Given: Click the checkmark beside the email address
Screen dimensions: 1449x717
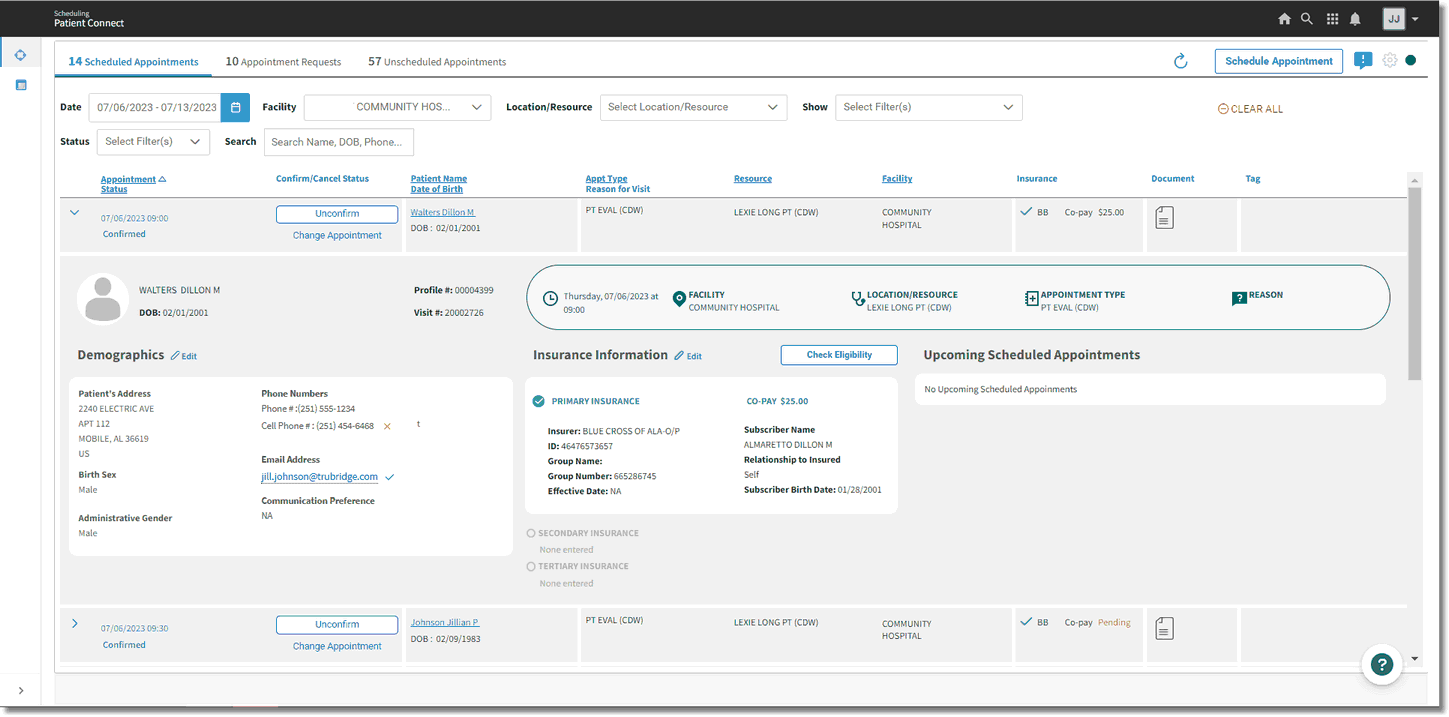Looking at the screenshot, I should click(389, 477).
